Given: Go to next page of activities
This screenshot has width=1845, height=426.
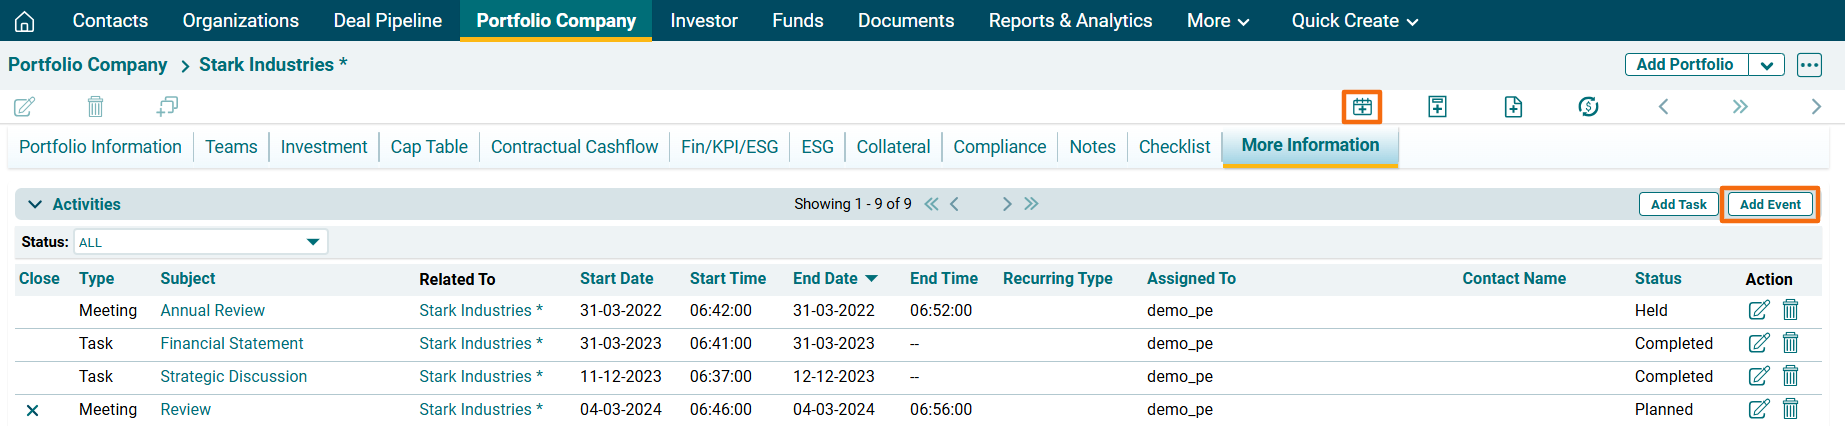Looking at the screenshot, I should coord(1007,204).
